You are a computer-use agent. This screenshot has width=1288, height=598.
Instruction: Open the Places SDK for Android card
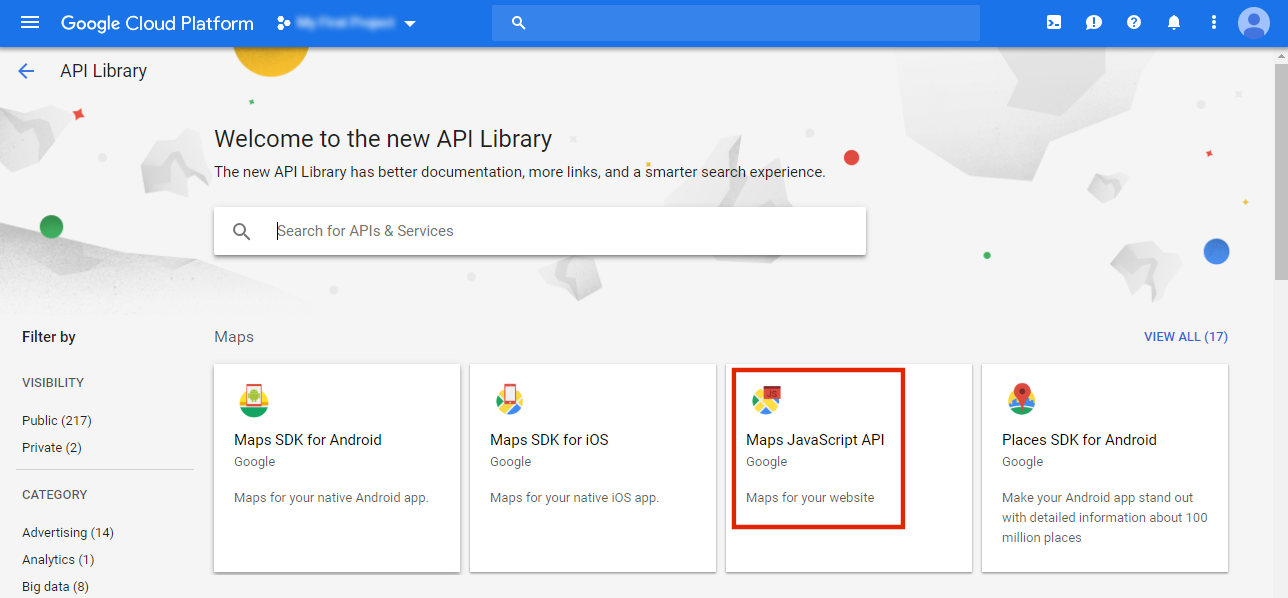click(x=1105, y=468)
